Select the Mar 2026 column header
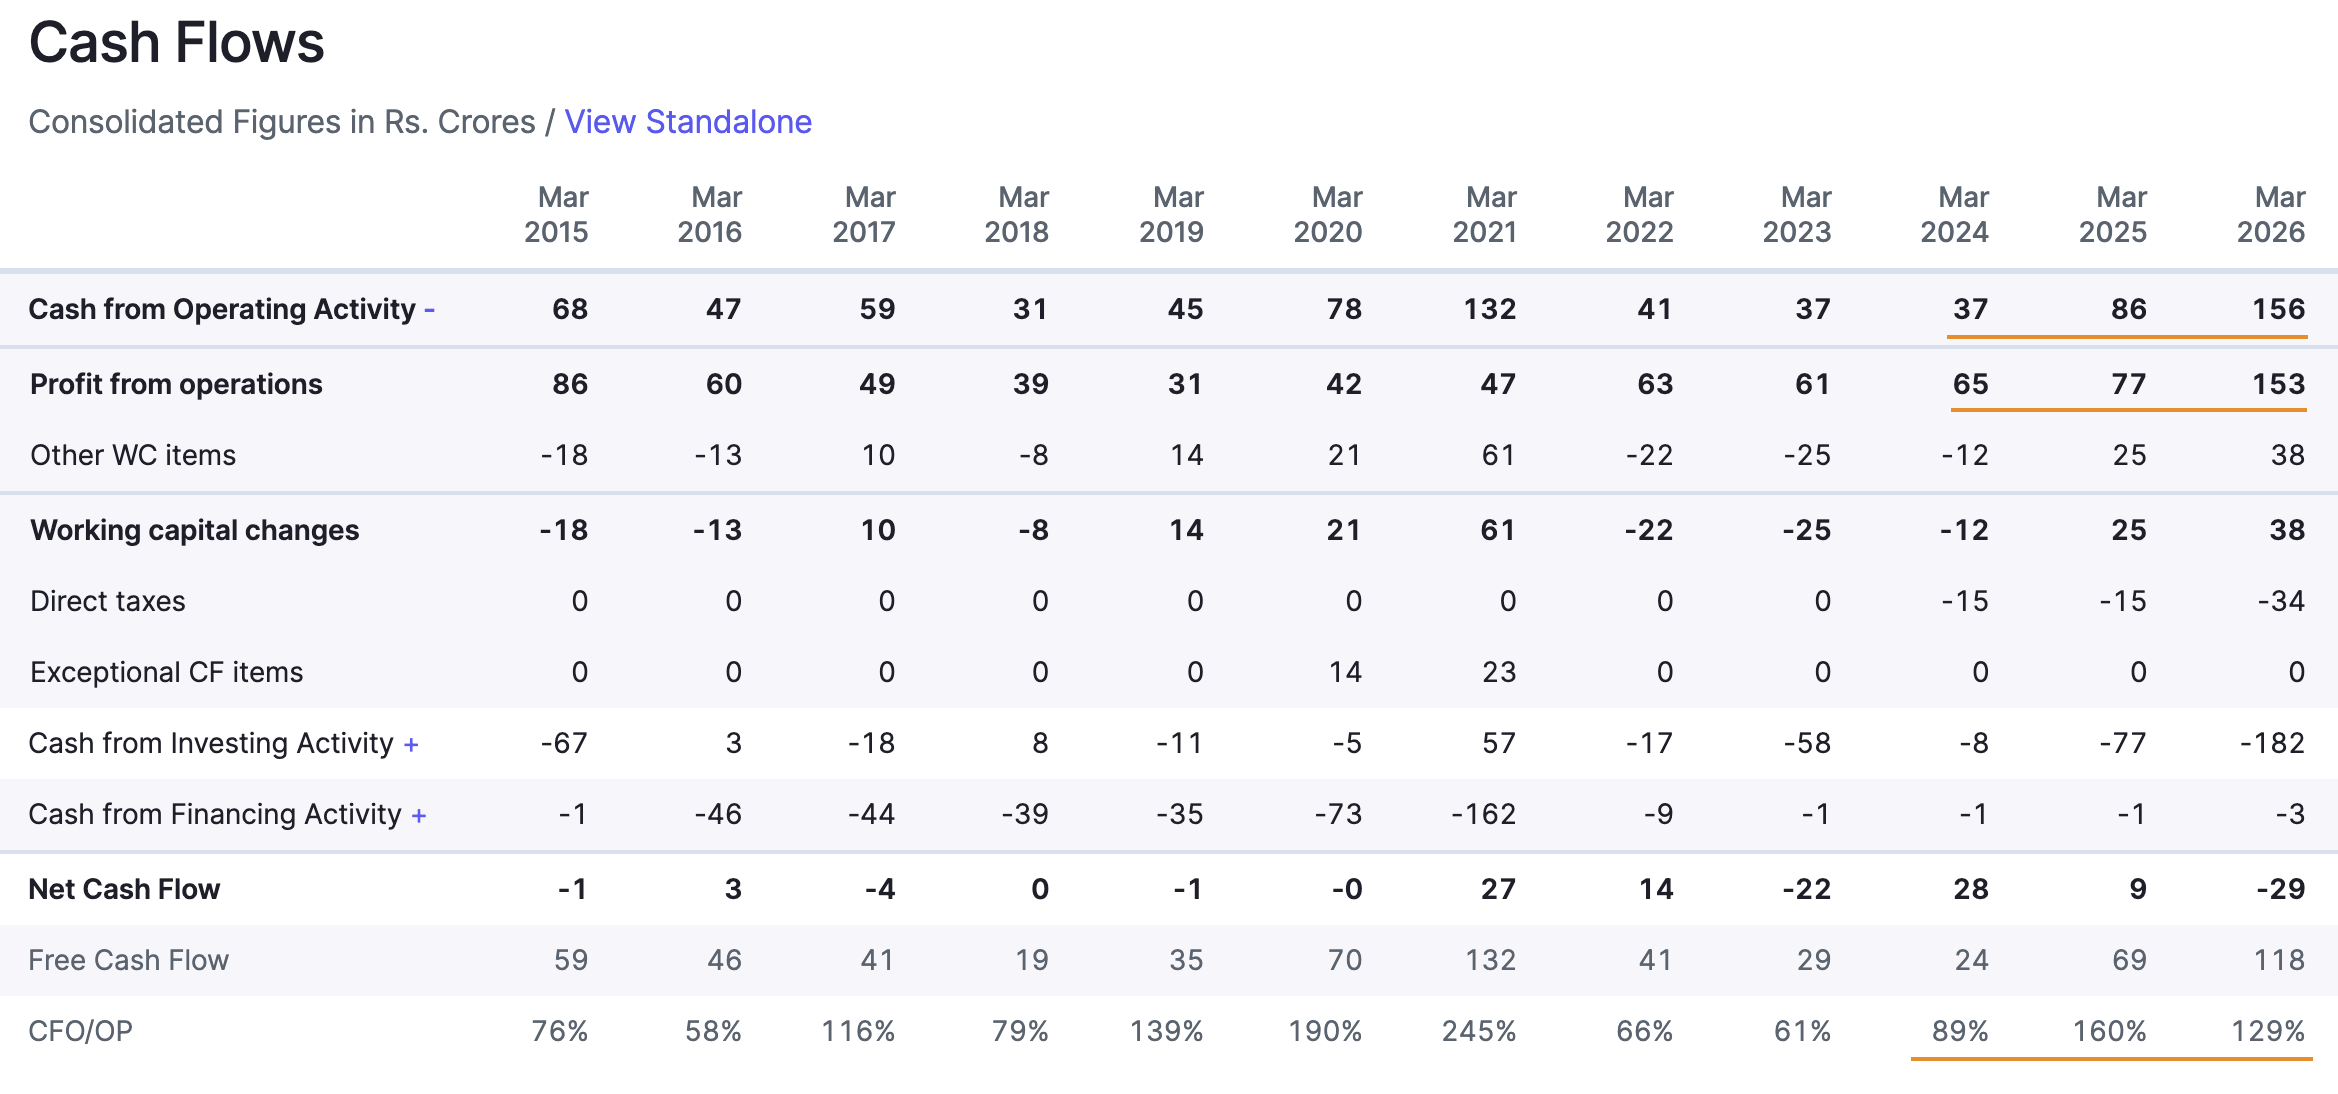2338x1094 pixels. [x=2271, y=214]
